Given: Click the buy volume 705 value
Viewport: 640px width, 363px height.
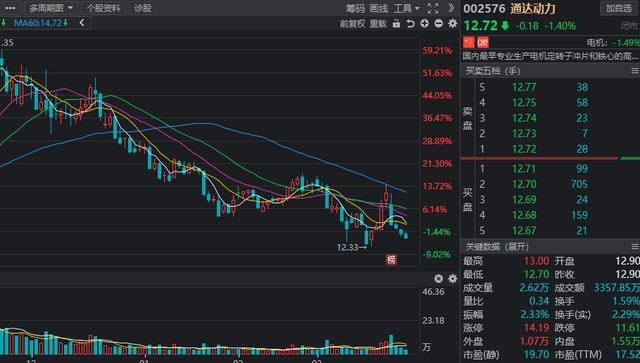Looking at the screenshot, I should (x=579, y=184).
